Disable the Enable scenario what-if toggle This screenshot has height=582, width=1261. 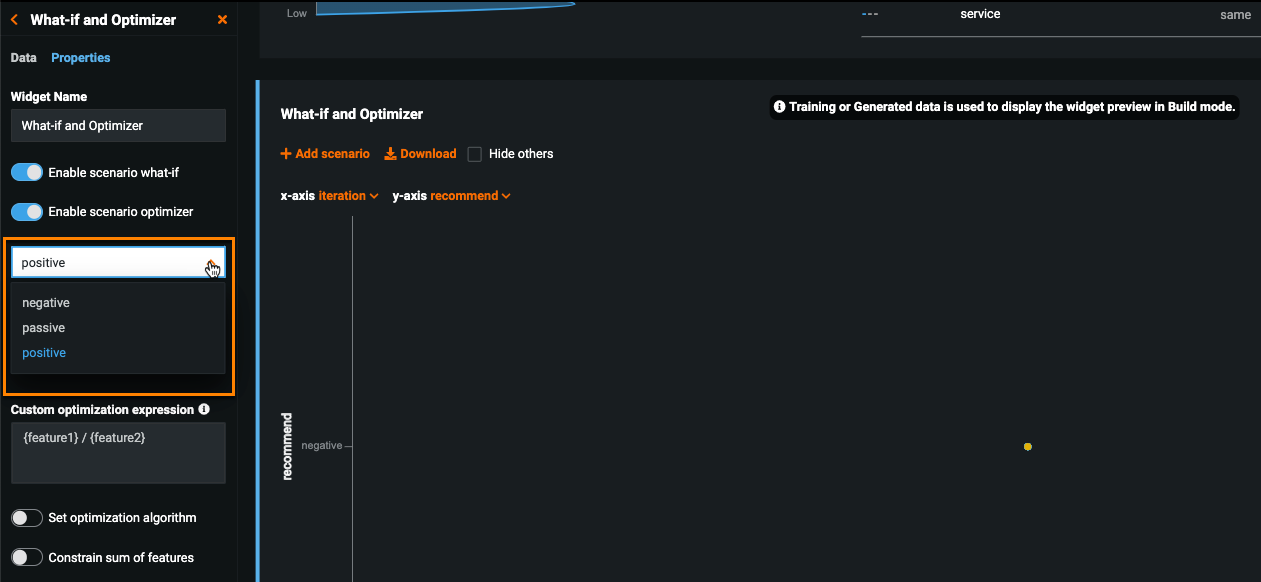point(27,173)
